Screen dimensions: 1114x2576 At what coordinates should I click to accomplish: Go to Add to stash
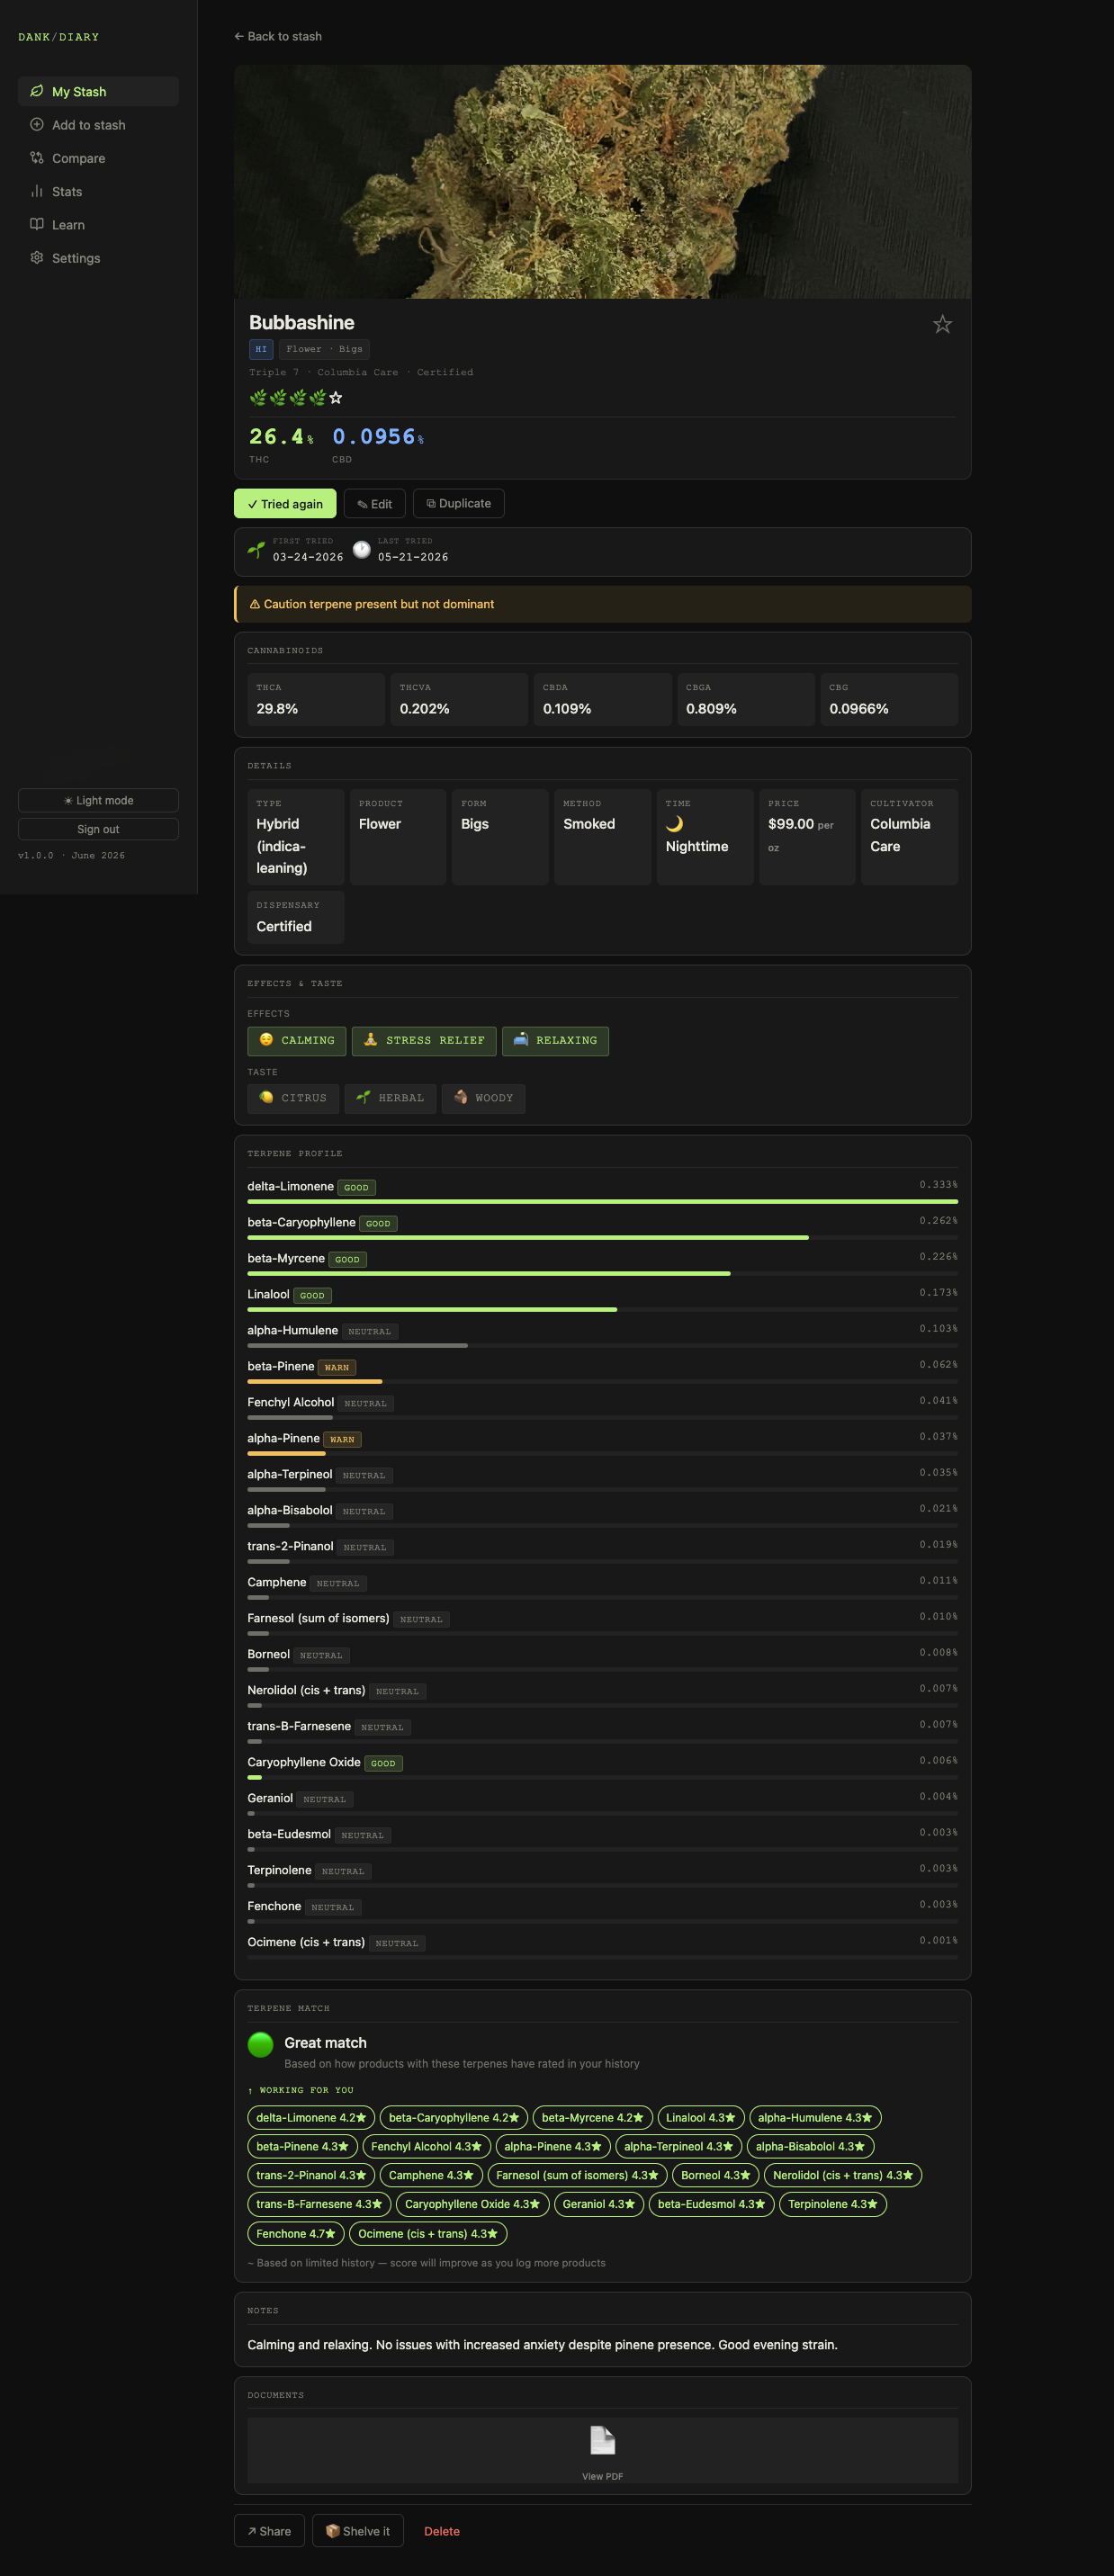coord(98,125)
